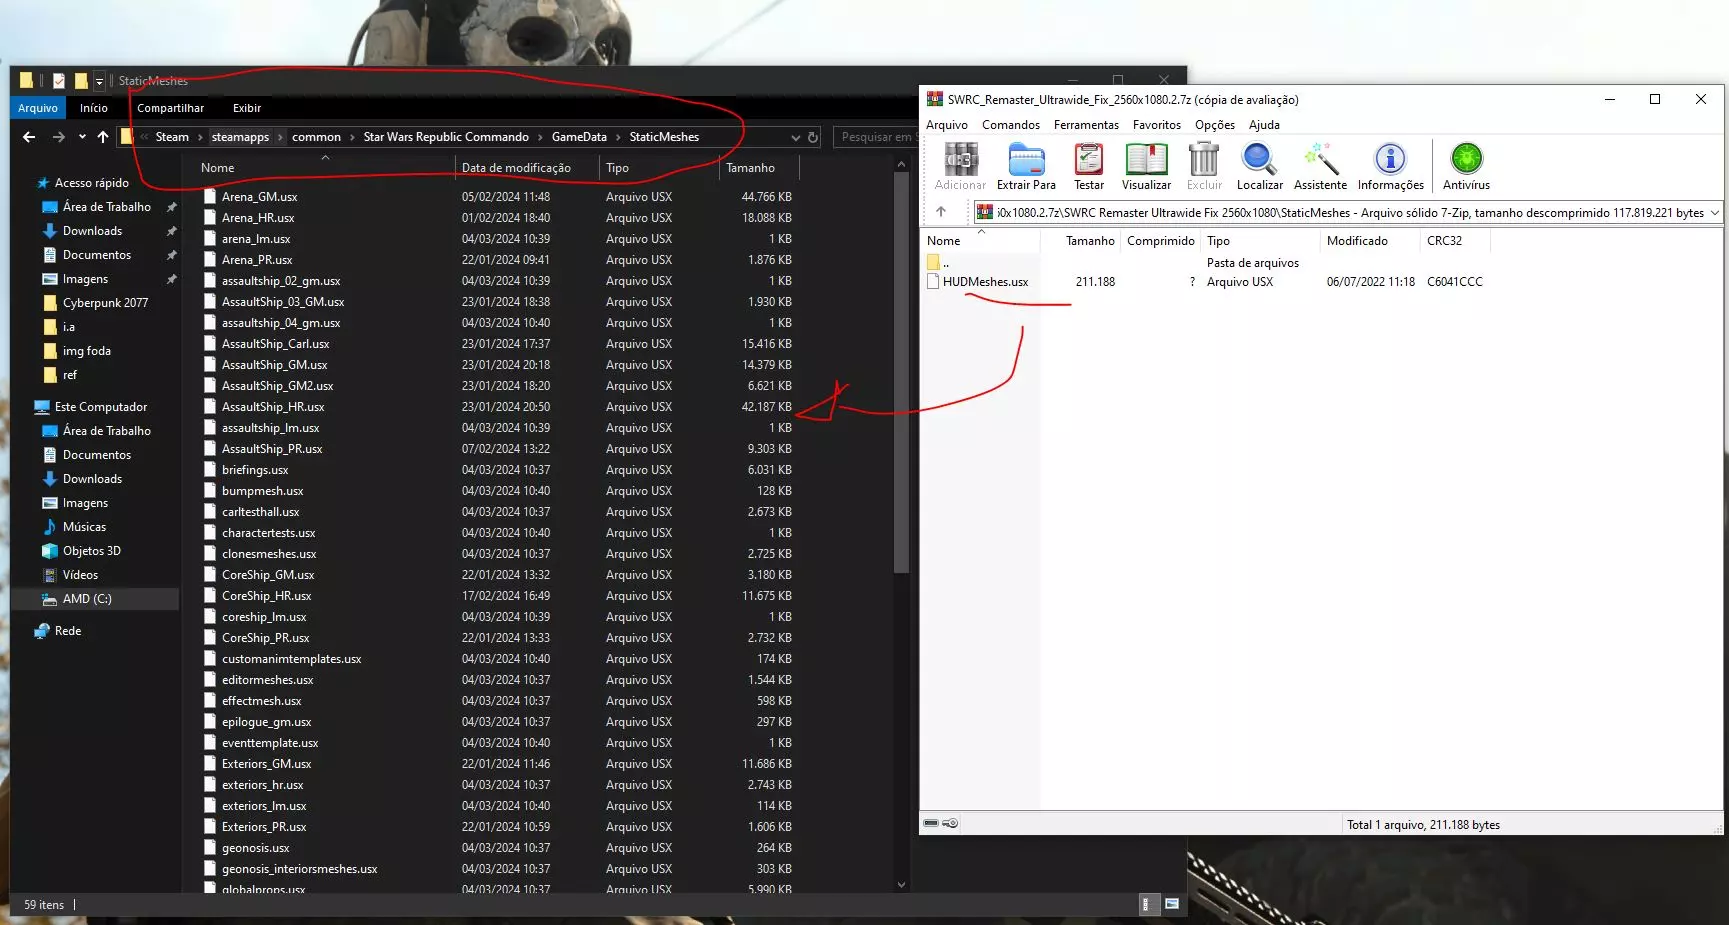Viewport: 1729px width, 925px height.
Task: Click GameData in the address breadcrumb
Action: click(x=579, y=137)
